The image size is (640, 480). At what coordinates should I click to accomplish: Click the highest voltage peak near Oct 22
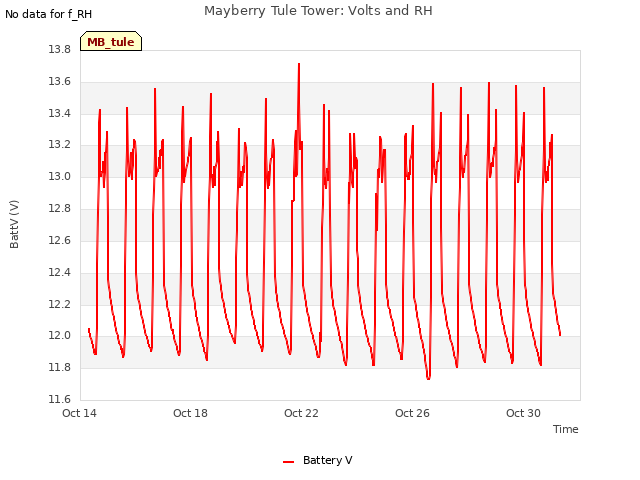pos(299,64)
